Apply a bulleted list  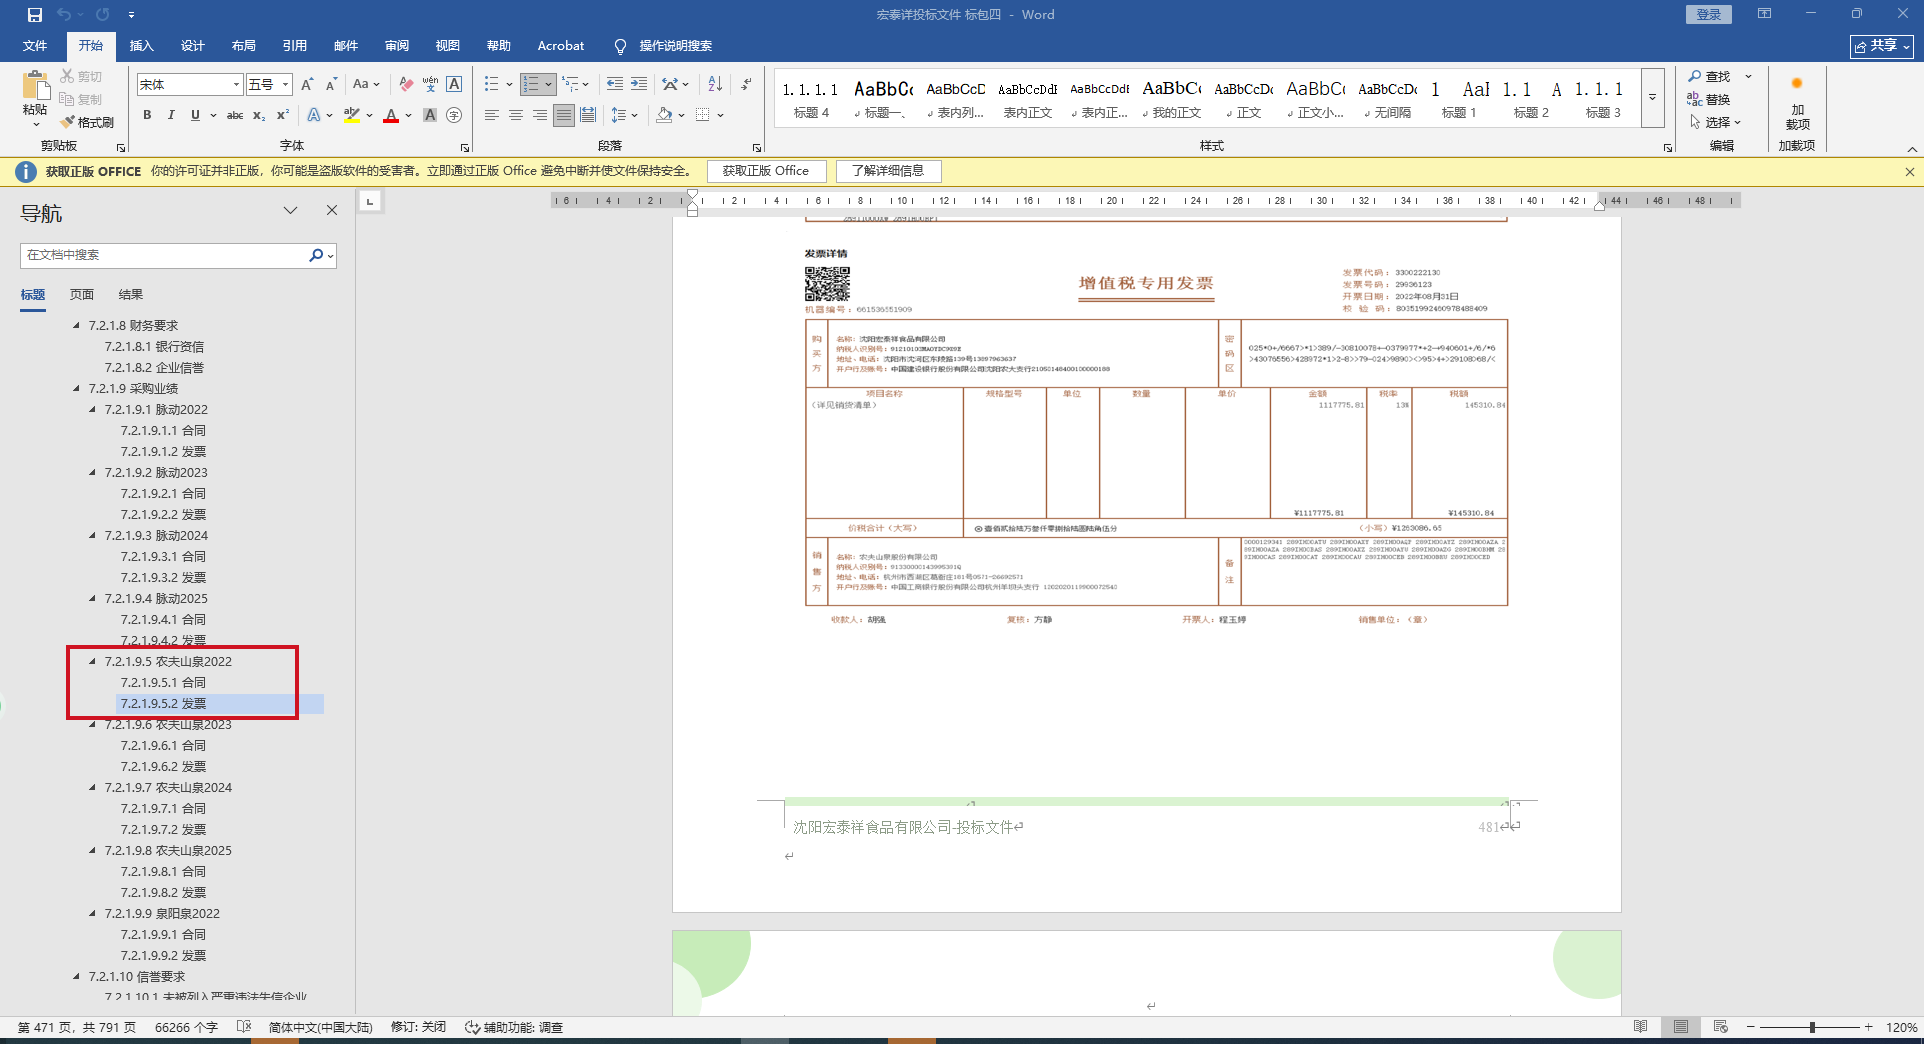pos(492,85)
